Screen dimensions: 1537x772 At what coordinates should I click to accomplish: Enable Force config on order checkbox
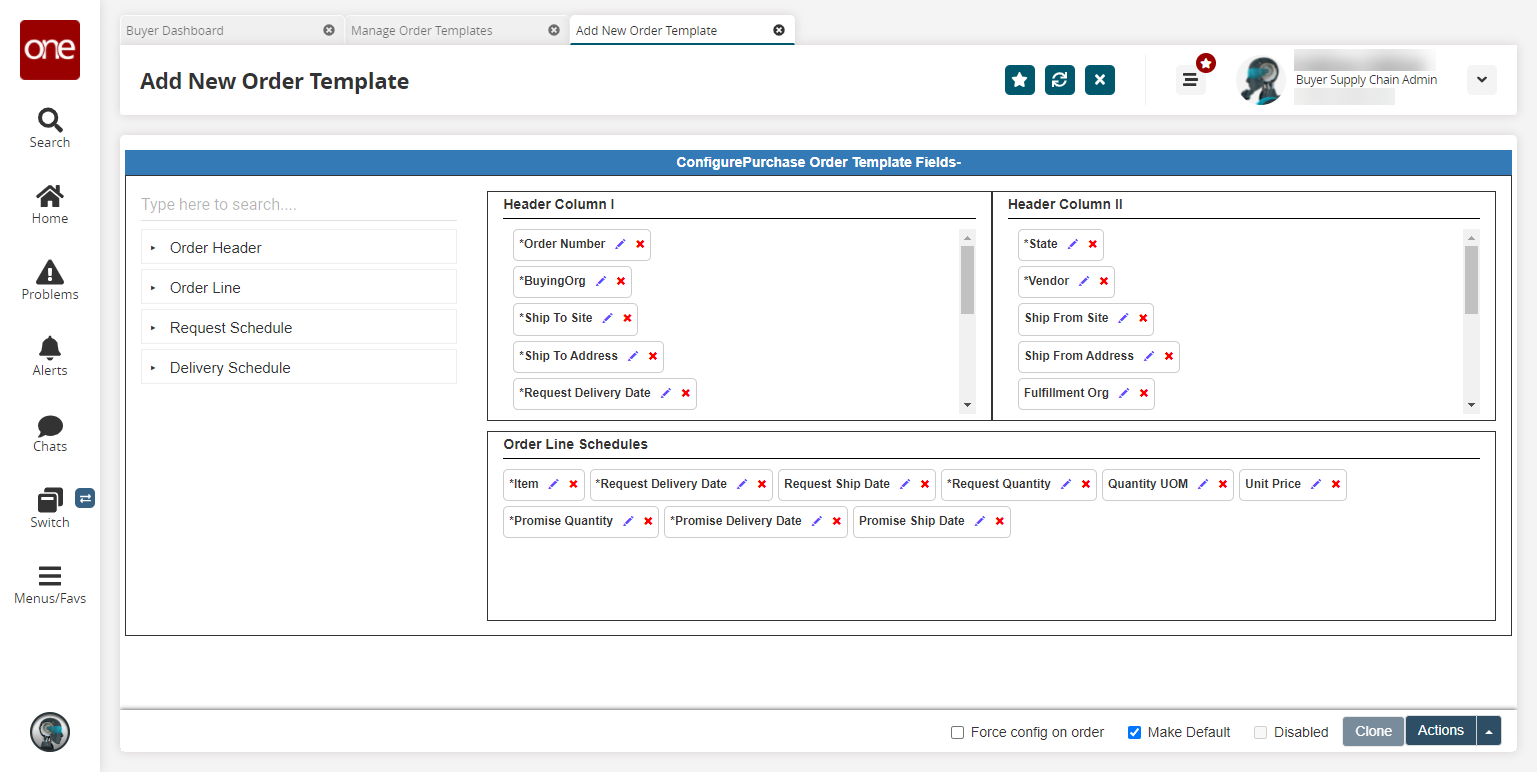point(957,732)
